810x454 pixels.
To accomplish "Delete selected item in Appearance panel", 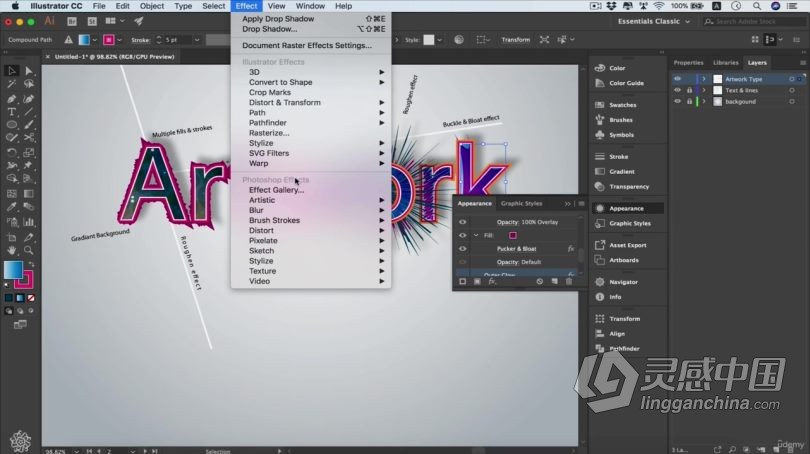I will point(569,281).
